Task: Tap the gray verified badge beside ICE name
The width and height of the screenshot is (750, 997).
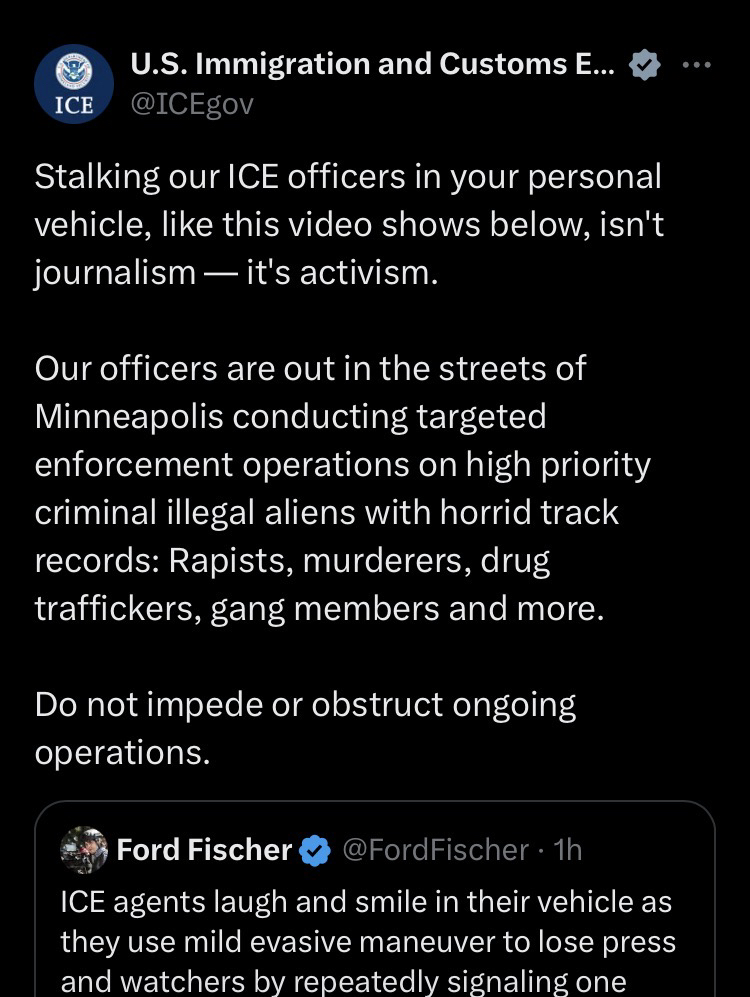Action: (643, 66)
